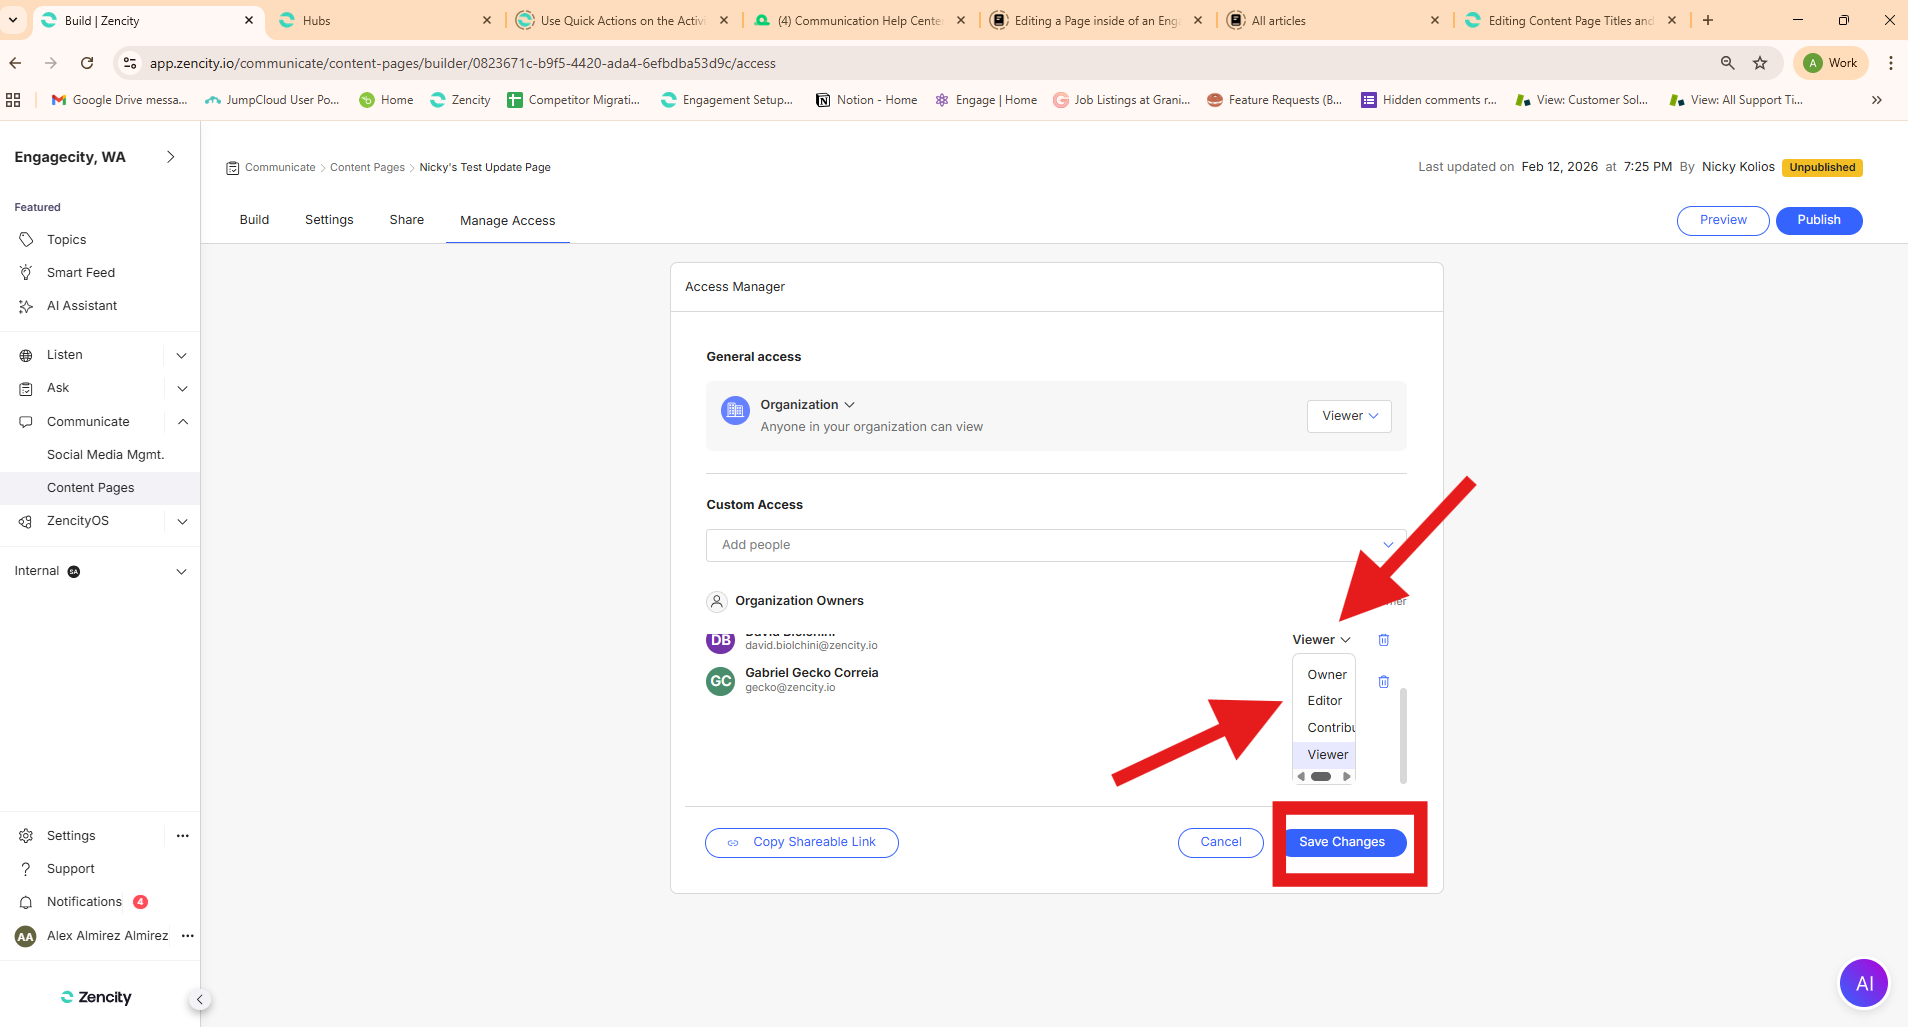The image size is (1908, 1027).
Task: Collapse the sidebar with arrow icon
Action: tap(200, 999)
